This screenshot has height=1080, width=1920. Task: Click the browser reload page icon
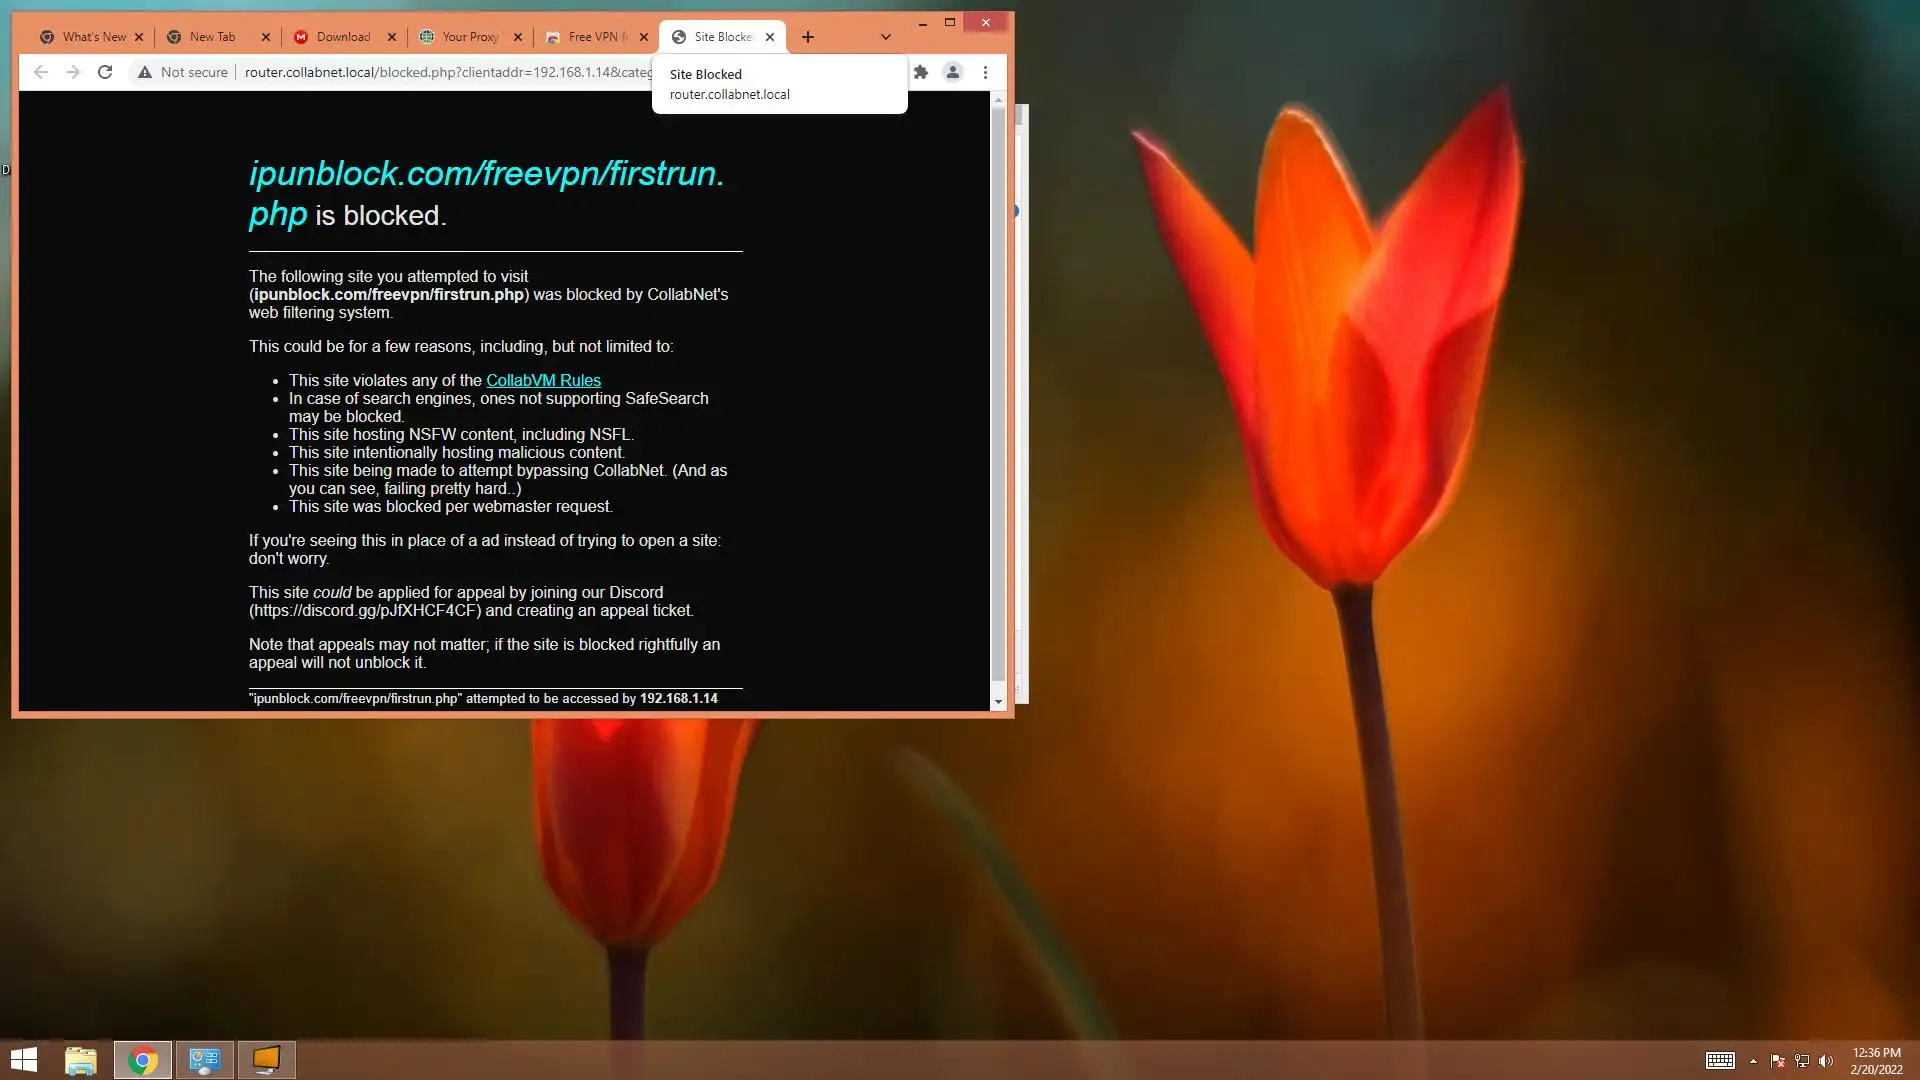(x=105, y=72)
